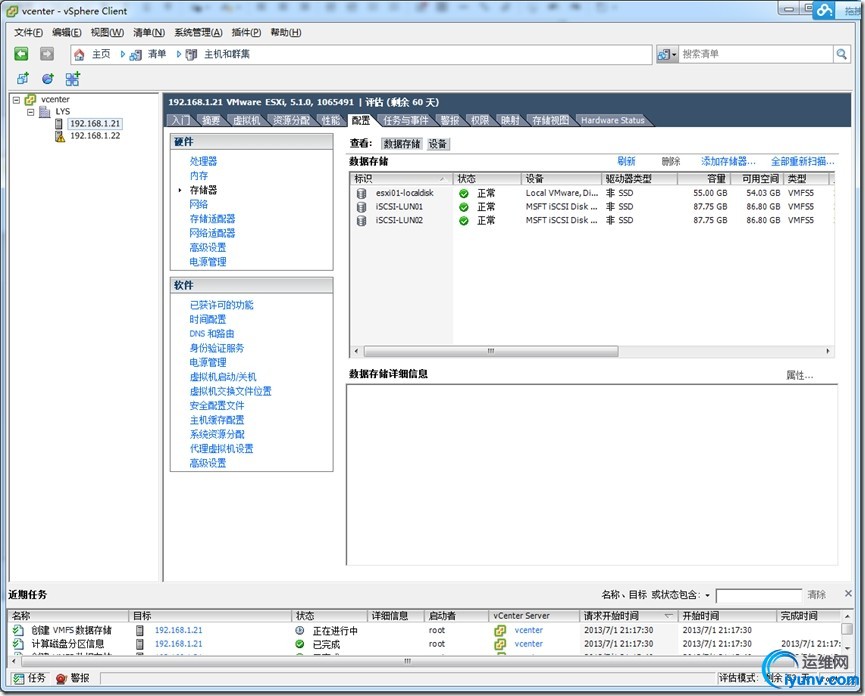865x696 pixels.
Task: Switch to the Storage Views tab
Action: click(x=550, y=120)
